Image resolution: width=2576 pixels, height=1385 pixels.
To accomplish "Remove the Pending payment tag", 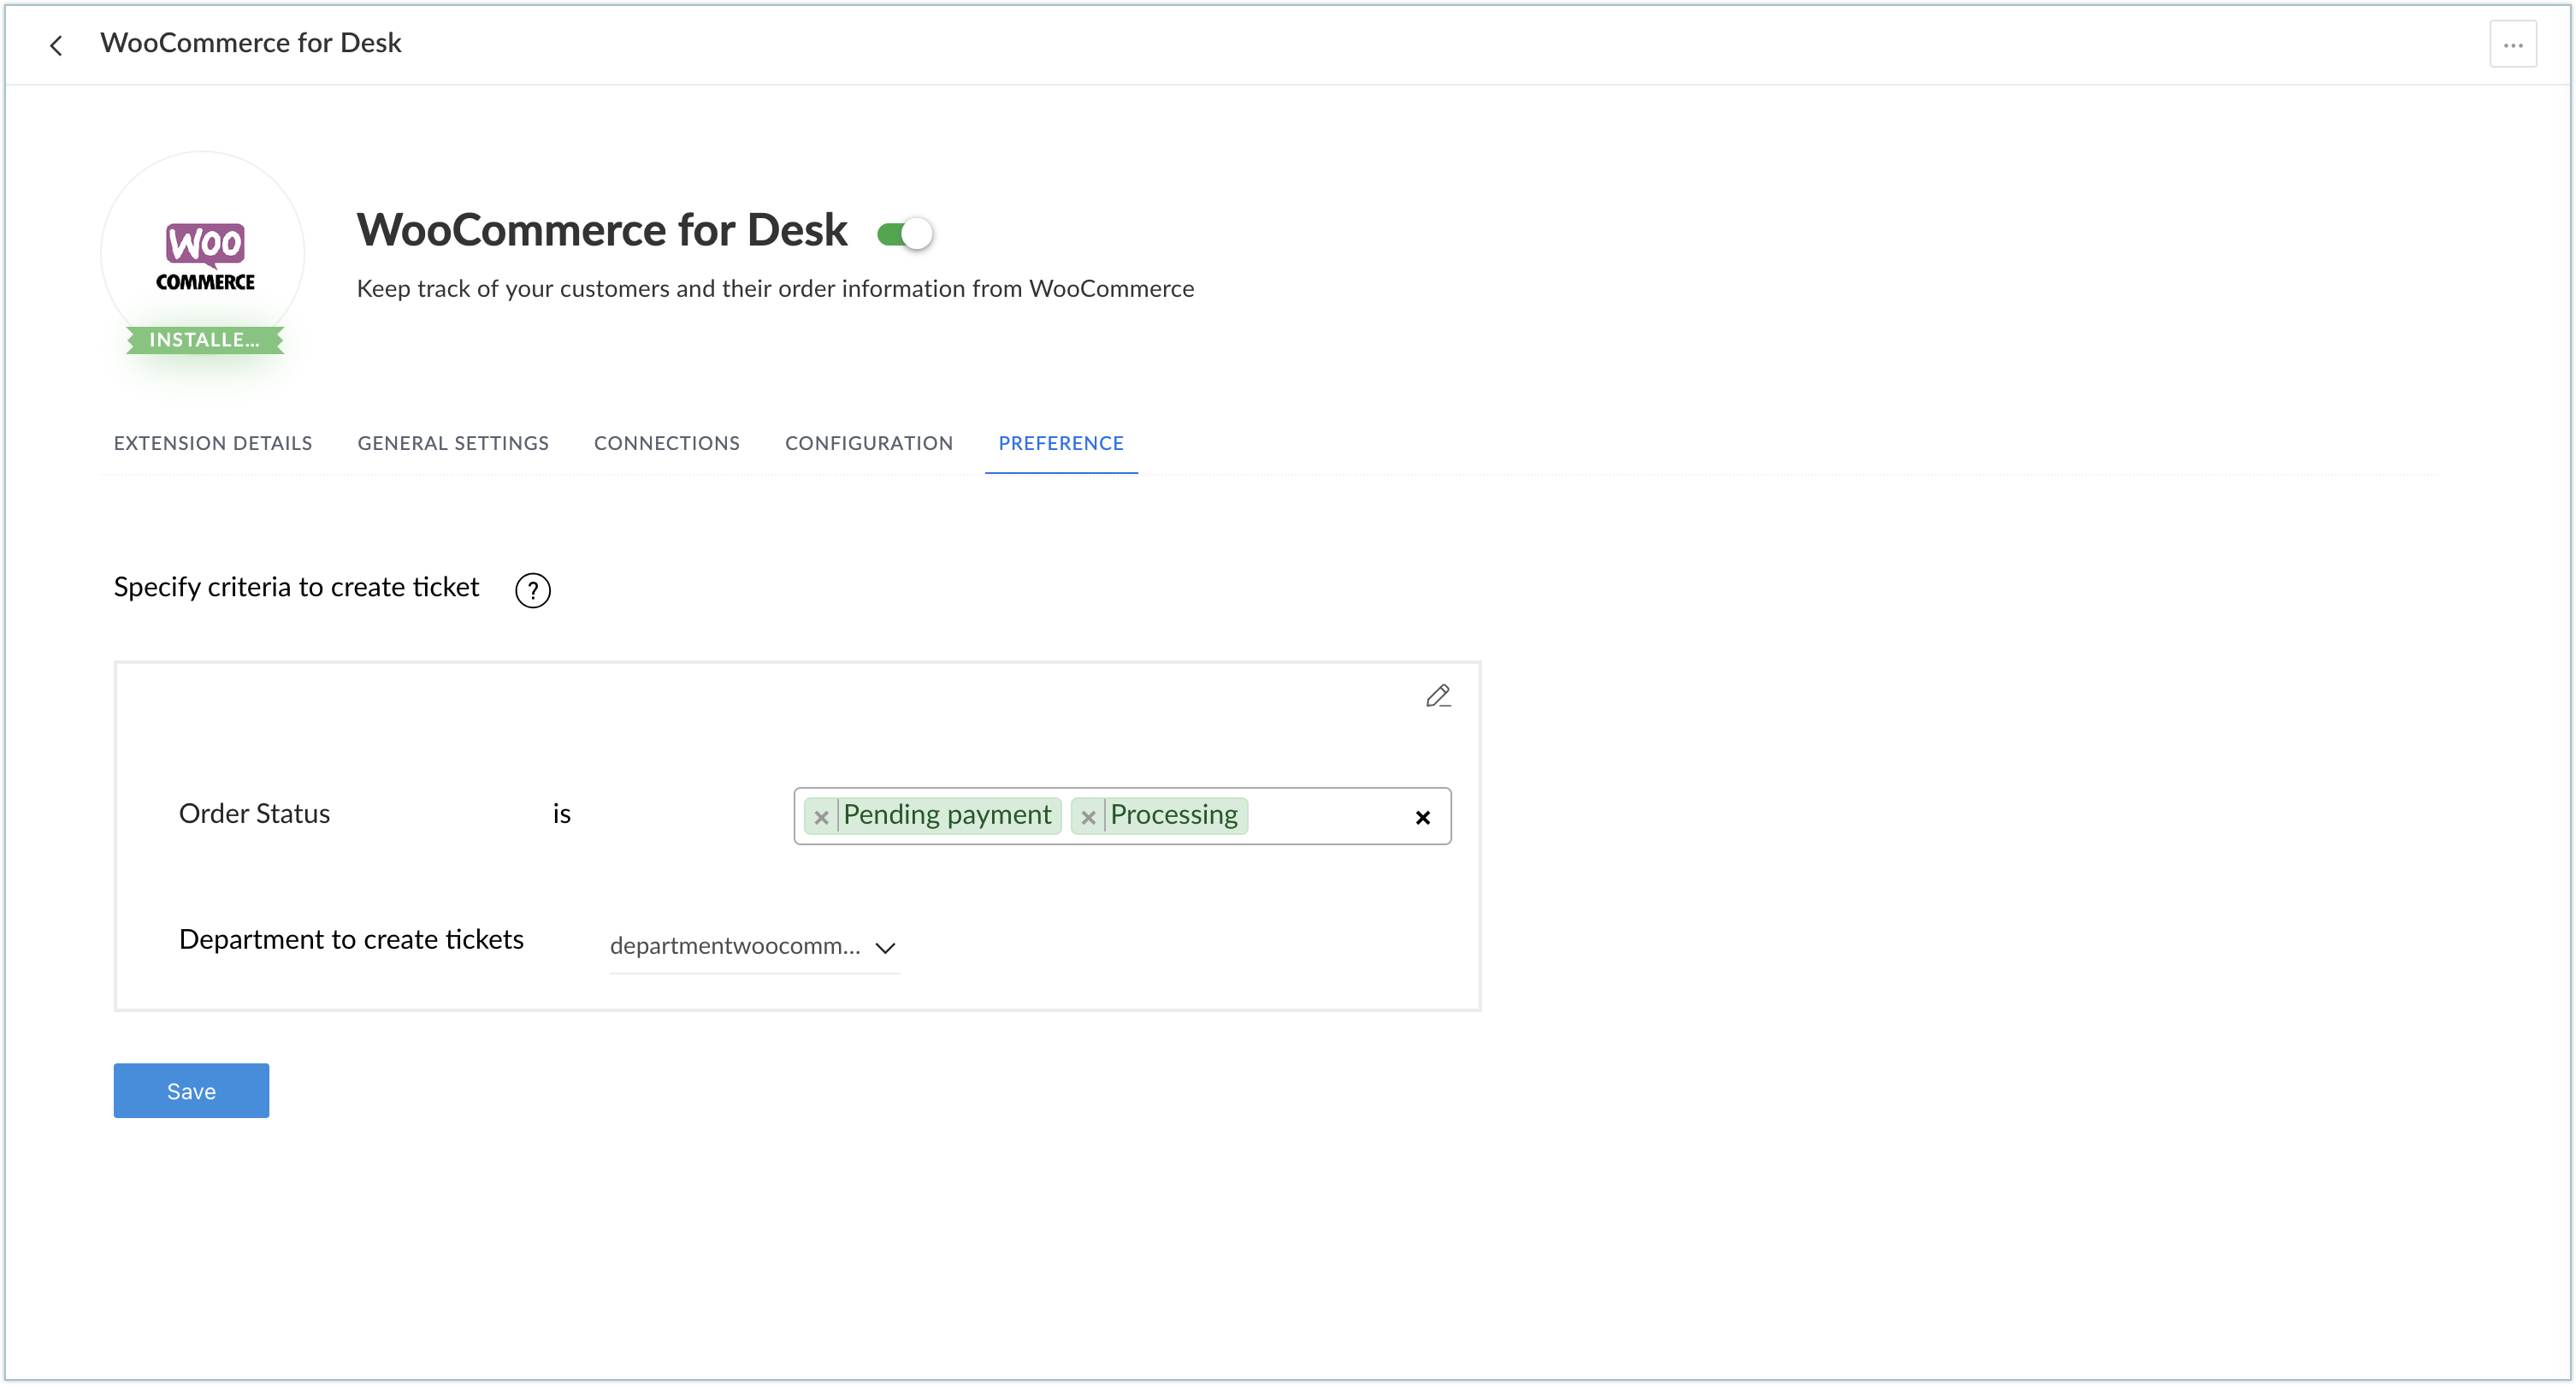I will (x=821, y=817).
